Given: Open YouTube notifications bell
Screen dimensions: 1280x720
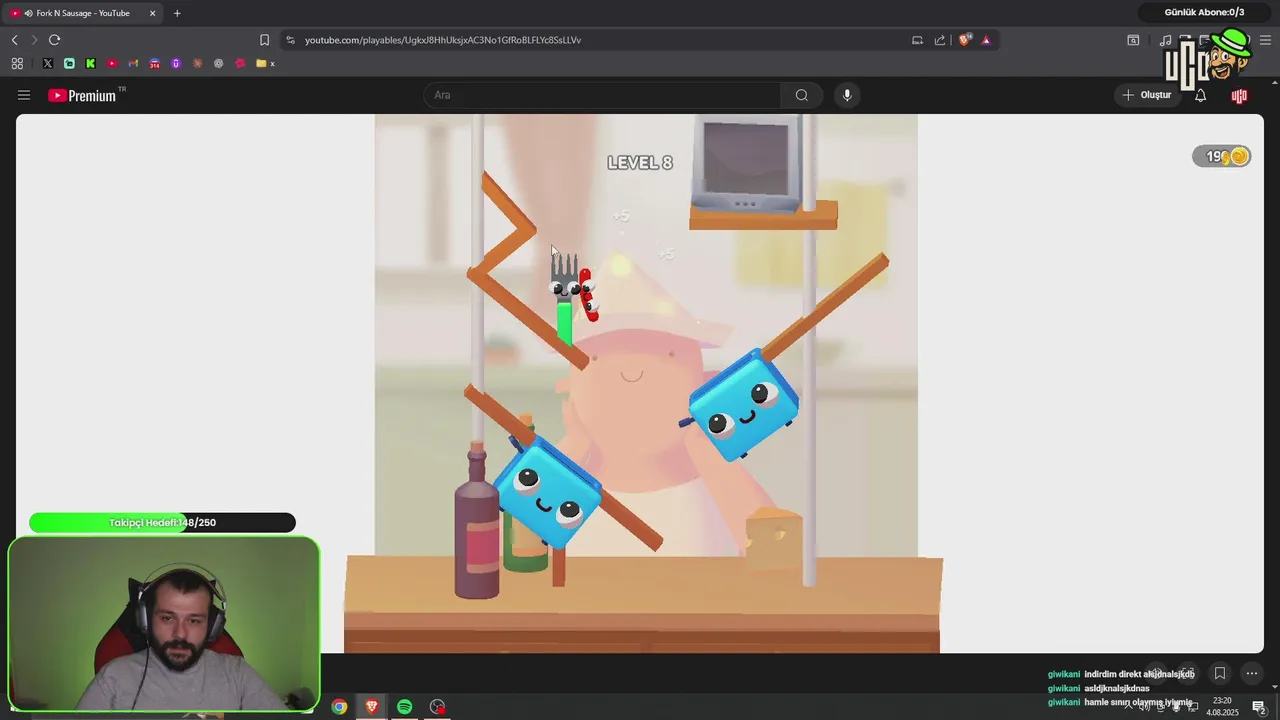Looking at the screenshot, I should pyautogui.click(x=1200, y=95).
